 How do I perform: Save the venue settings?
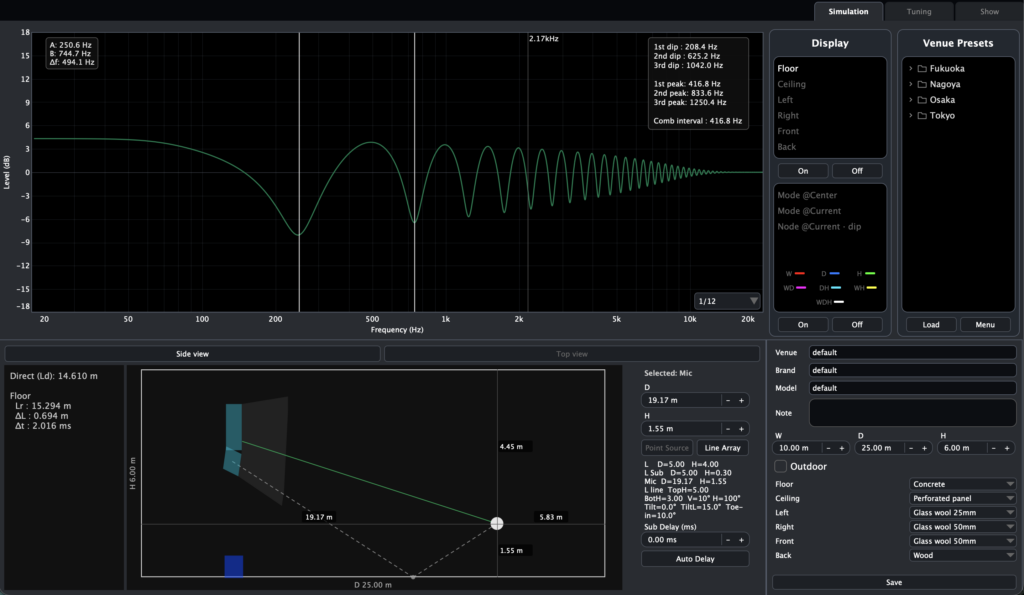(x=894, y=583)
